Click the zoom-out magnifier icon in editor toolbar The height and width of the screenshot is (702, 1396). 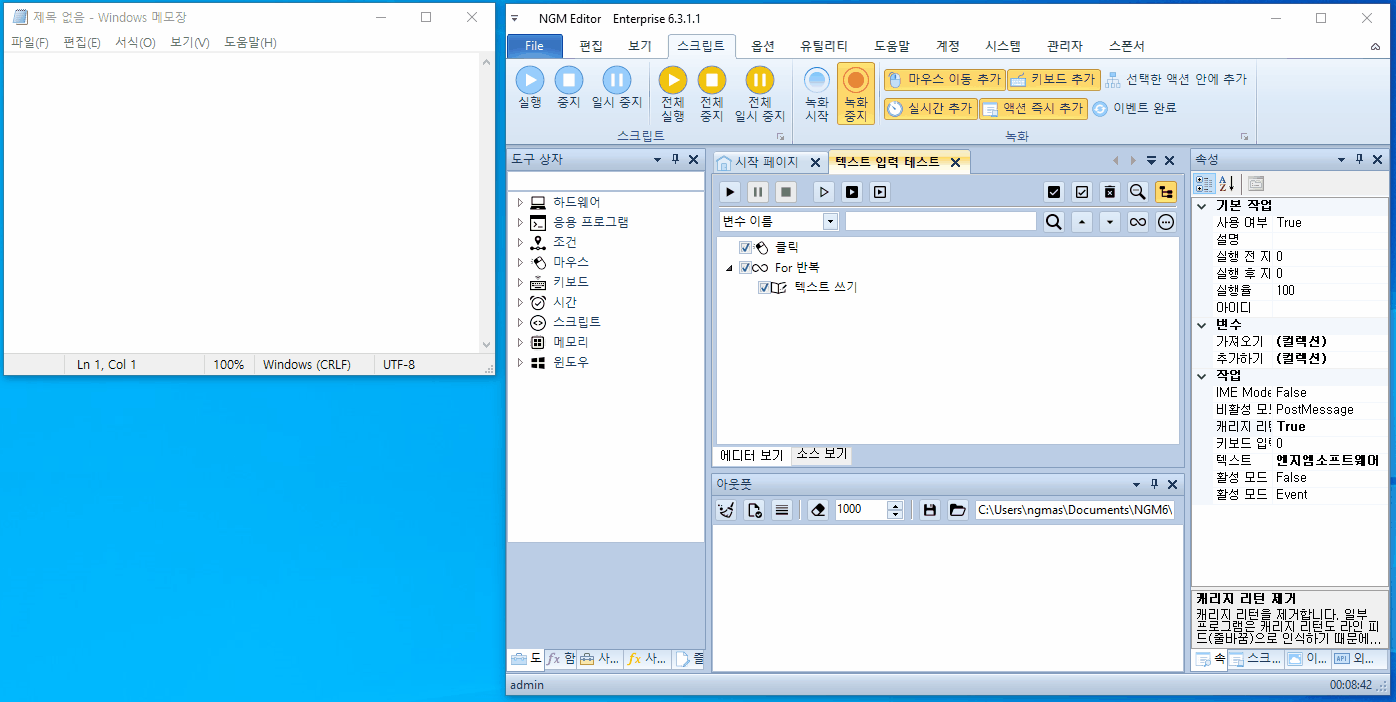1137,192
